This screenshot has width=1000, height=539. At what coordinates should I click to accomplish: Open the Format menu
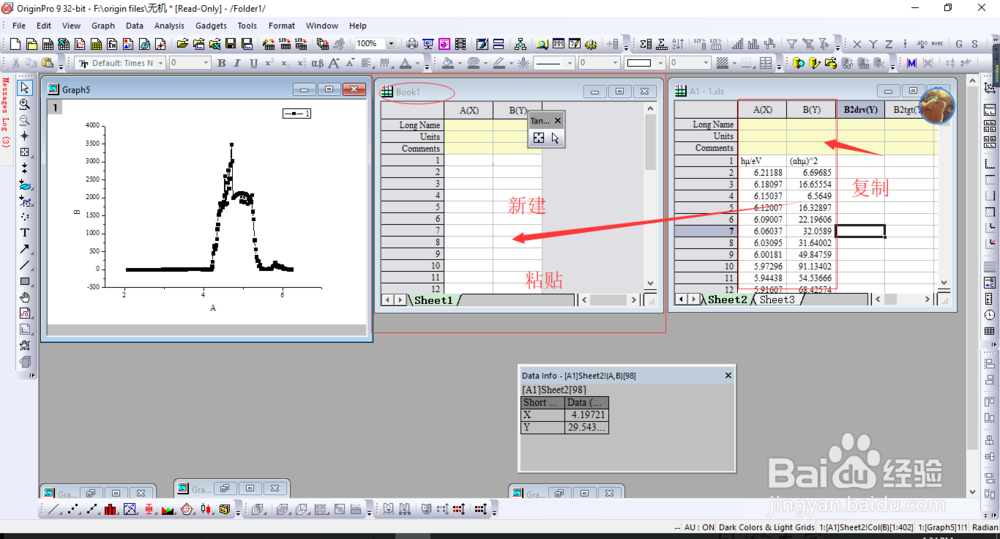pyautogui.click(x=281, y=26)
